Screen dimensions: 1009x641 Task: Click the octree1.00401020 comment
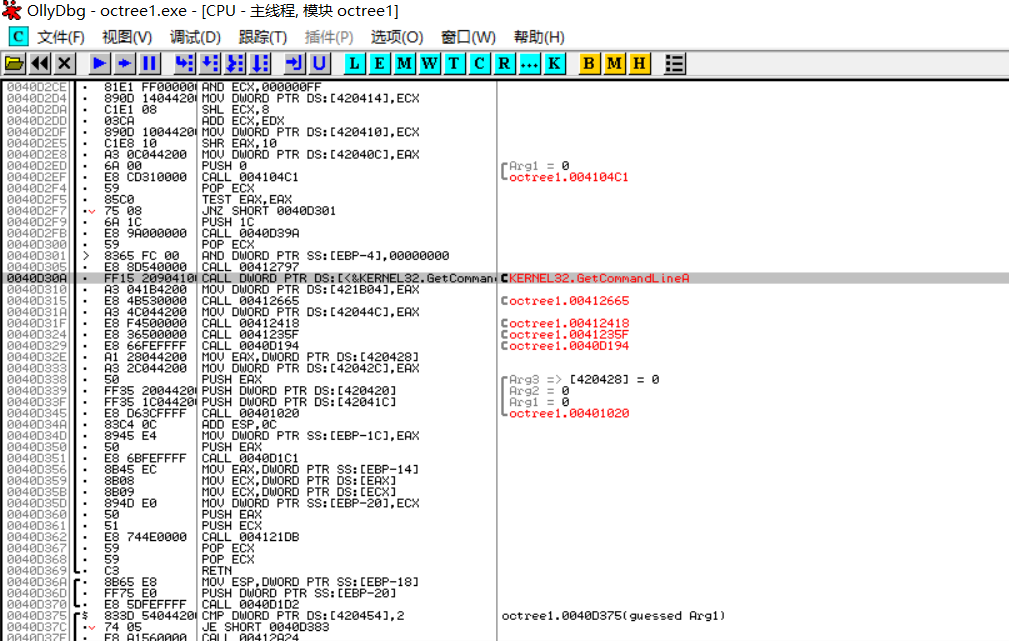click(x=568, y=413)
